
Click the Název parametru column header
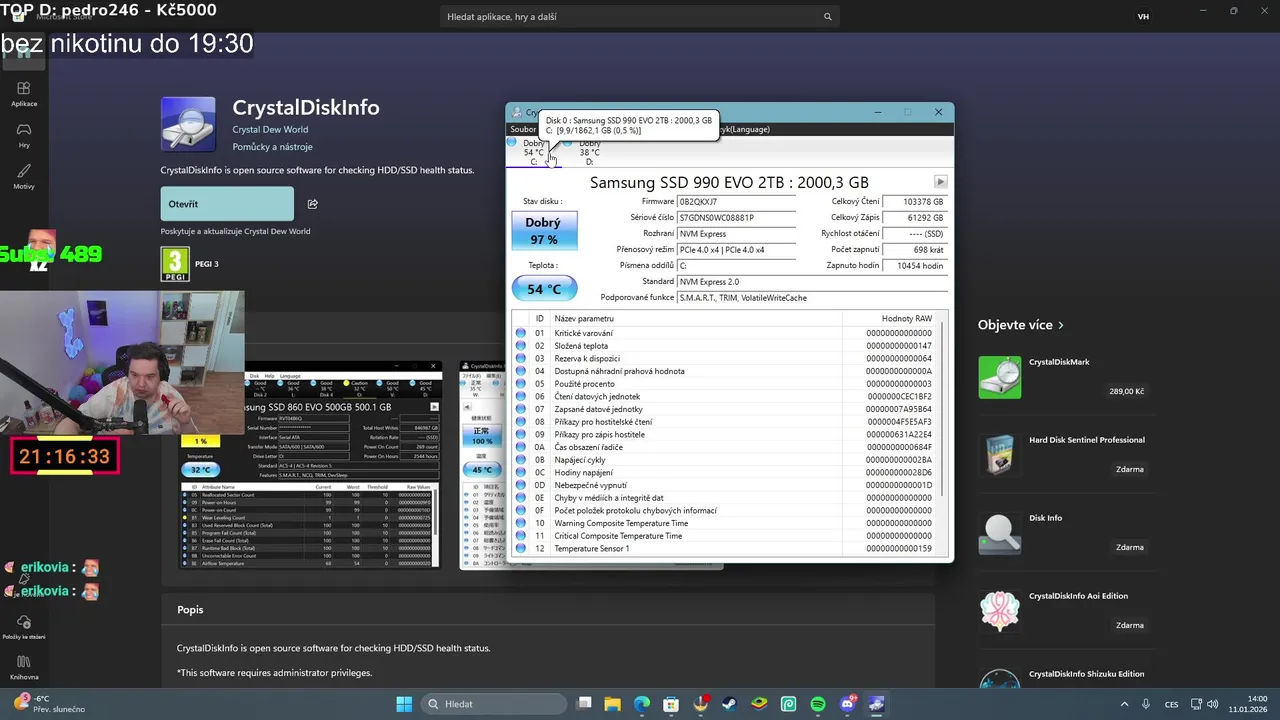coord(697,318)
